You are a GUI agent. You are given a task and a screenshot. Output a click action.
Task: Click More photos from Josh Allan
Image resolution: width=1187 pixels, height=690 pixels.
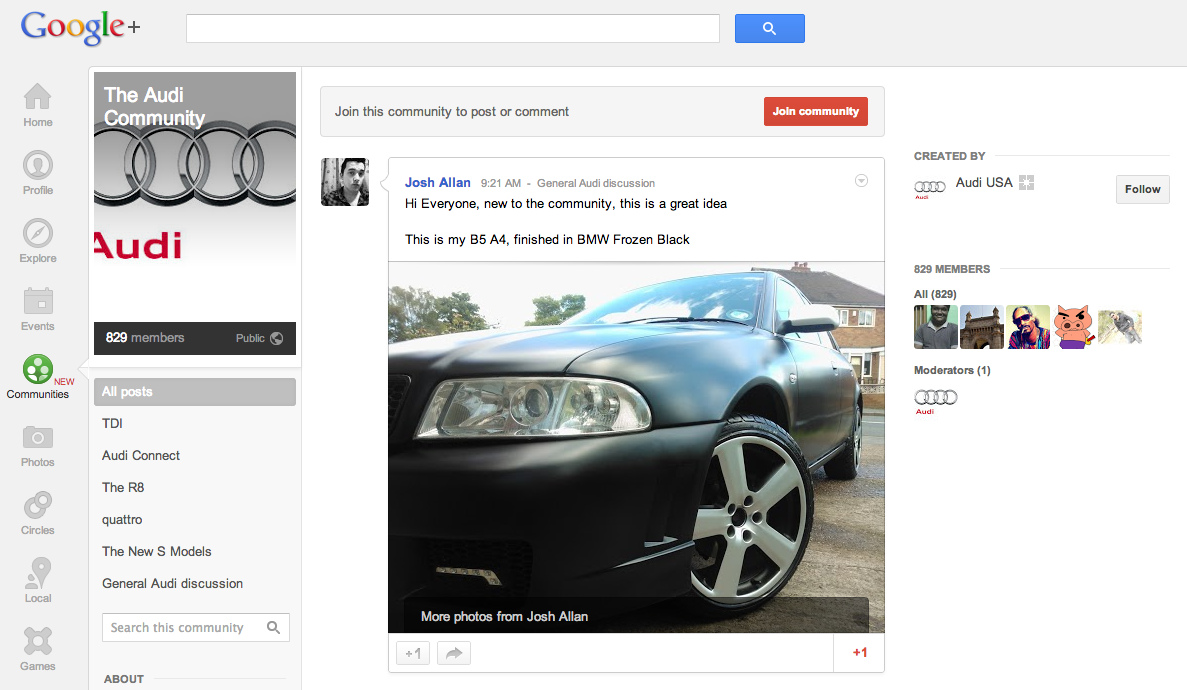(x=504, y=617)
